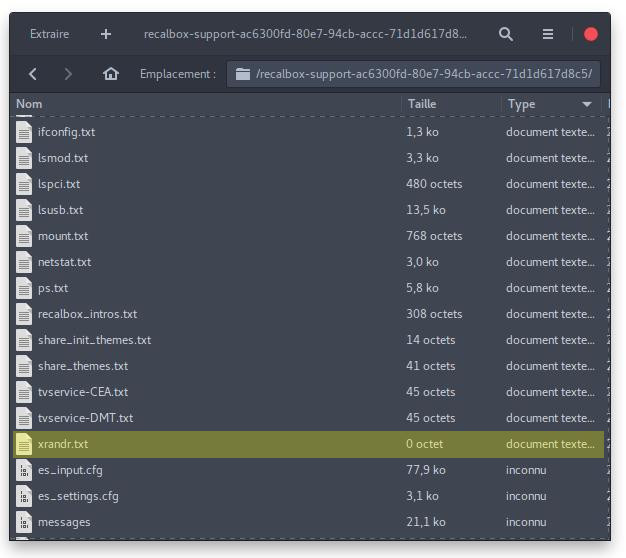Select the recalbox_intros.txt file icon
This screenshot has width=626, height=558.
24,314
